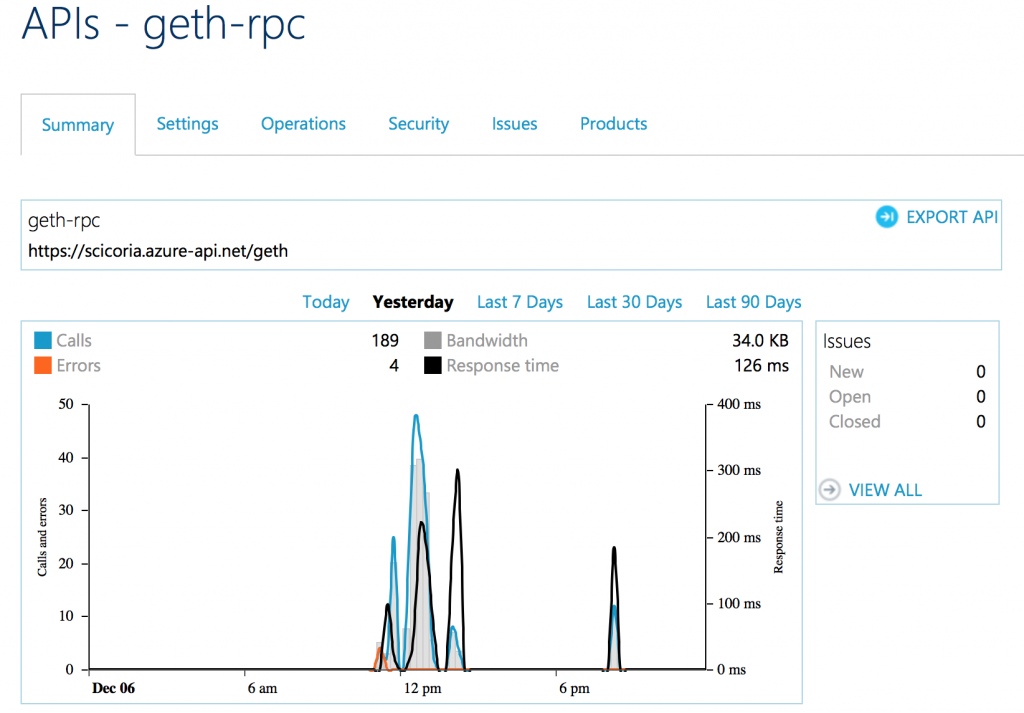Viewport: 1024px width, 713px height.
Task: Click the chart peak around 12 pm
Action: point(418,415)
